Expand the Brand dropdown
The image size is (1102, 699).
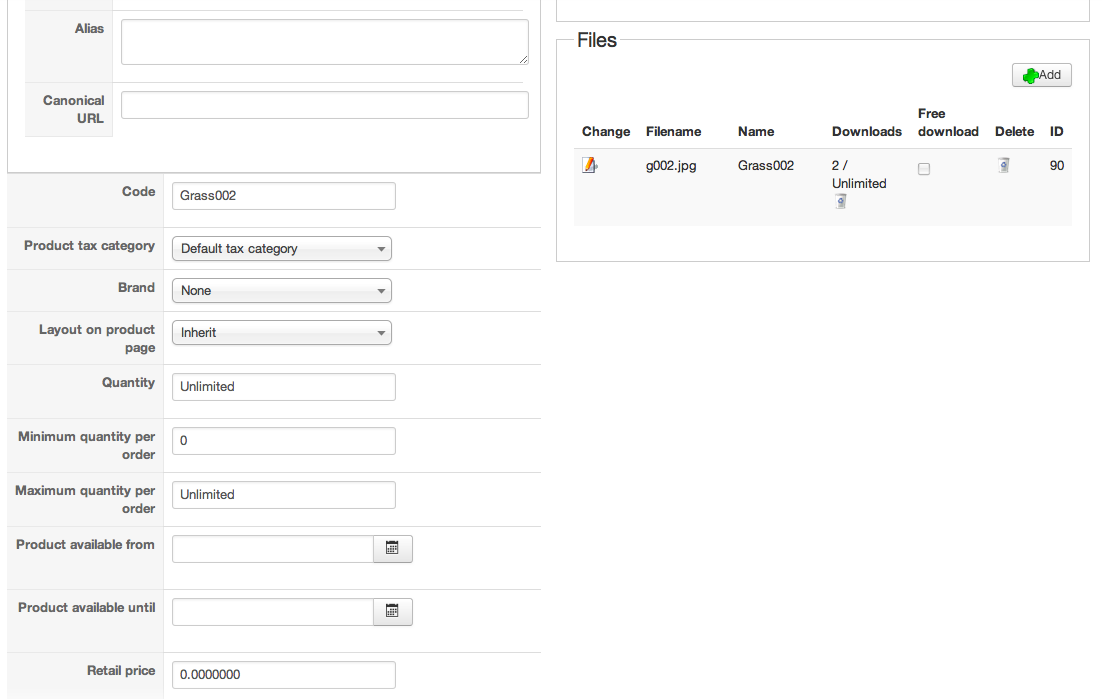(281, 291)
